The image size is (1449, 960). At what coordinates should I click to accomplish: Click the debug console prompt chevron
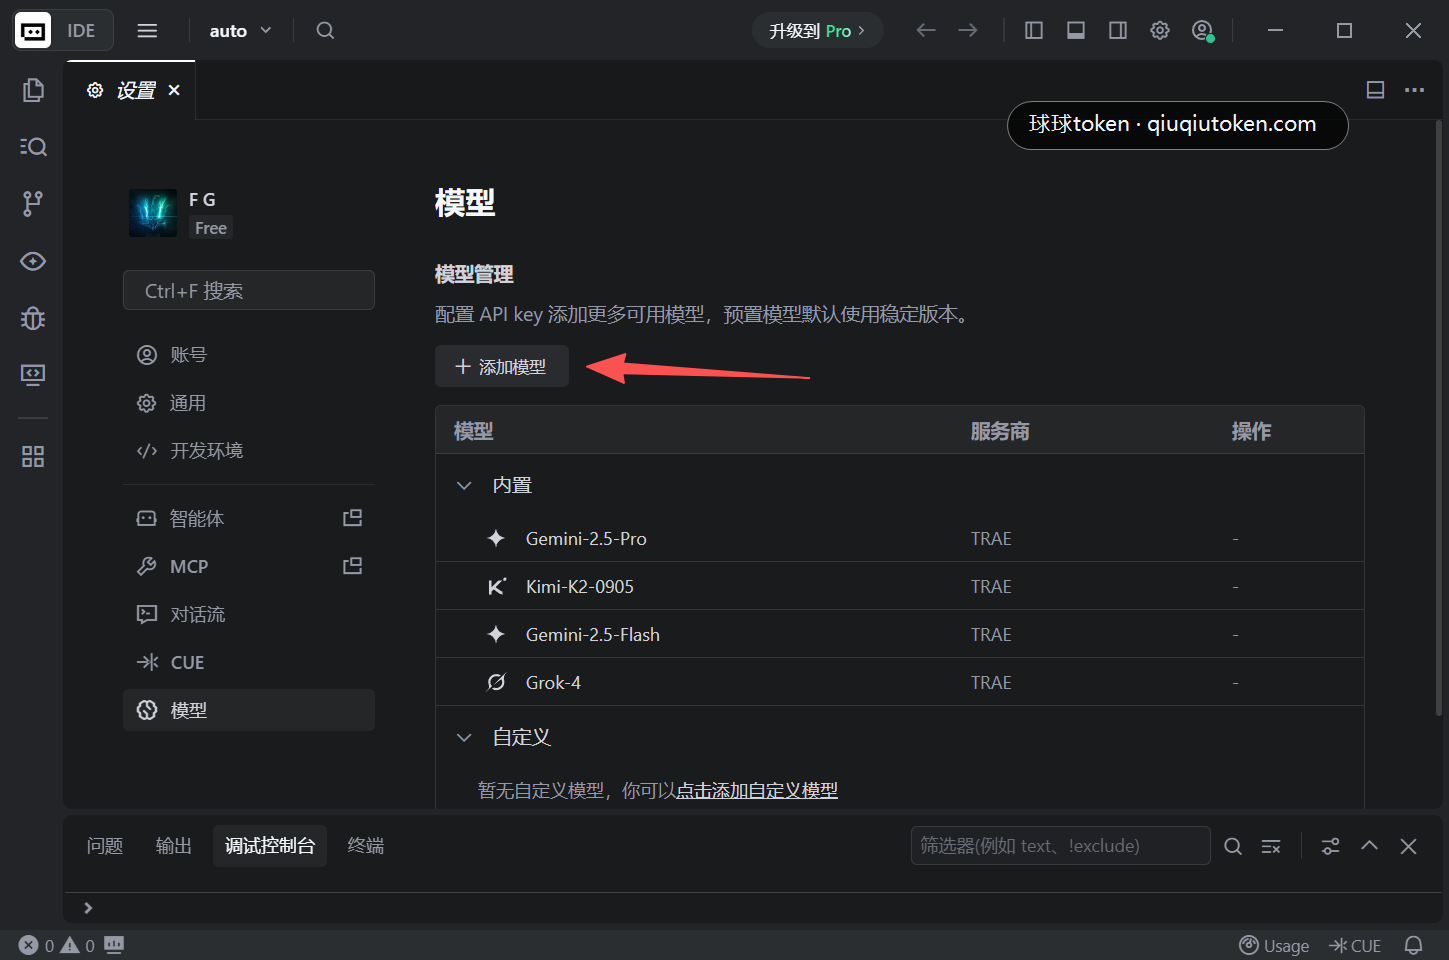[x=88, y=908]
